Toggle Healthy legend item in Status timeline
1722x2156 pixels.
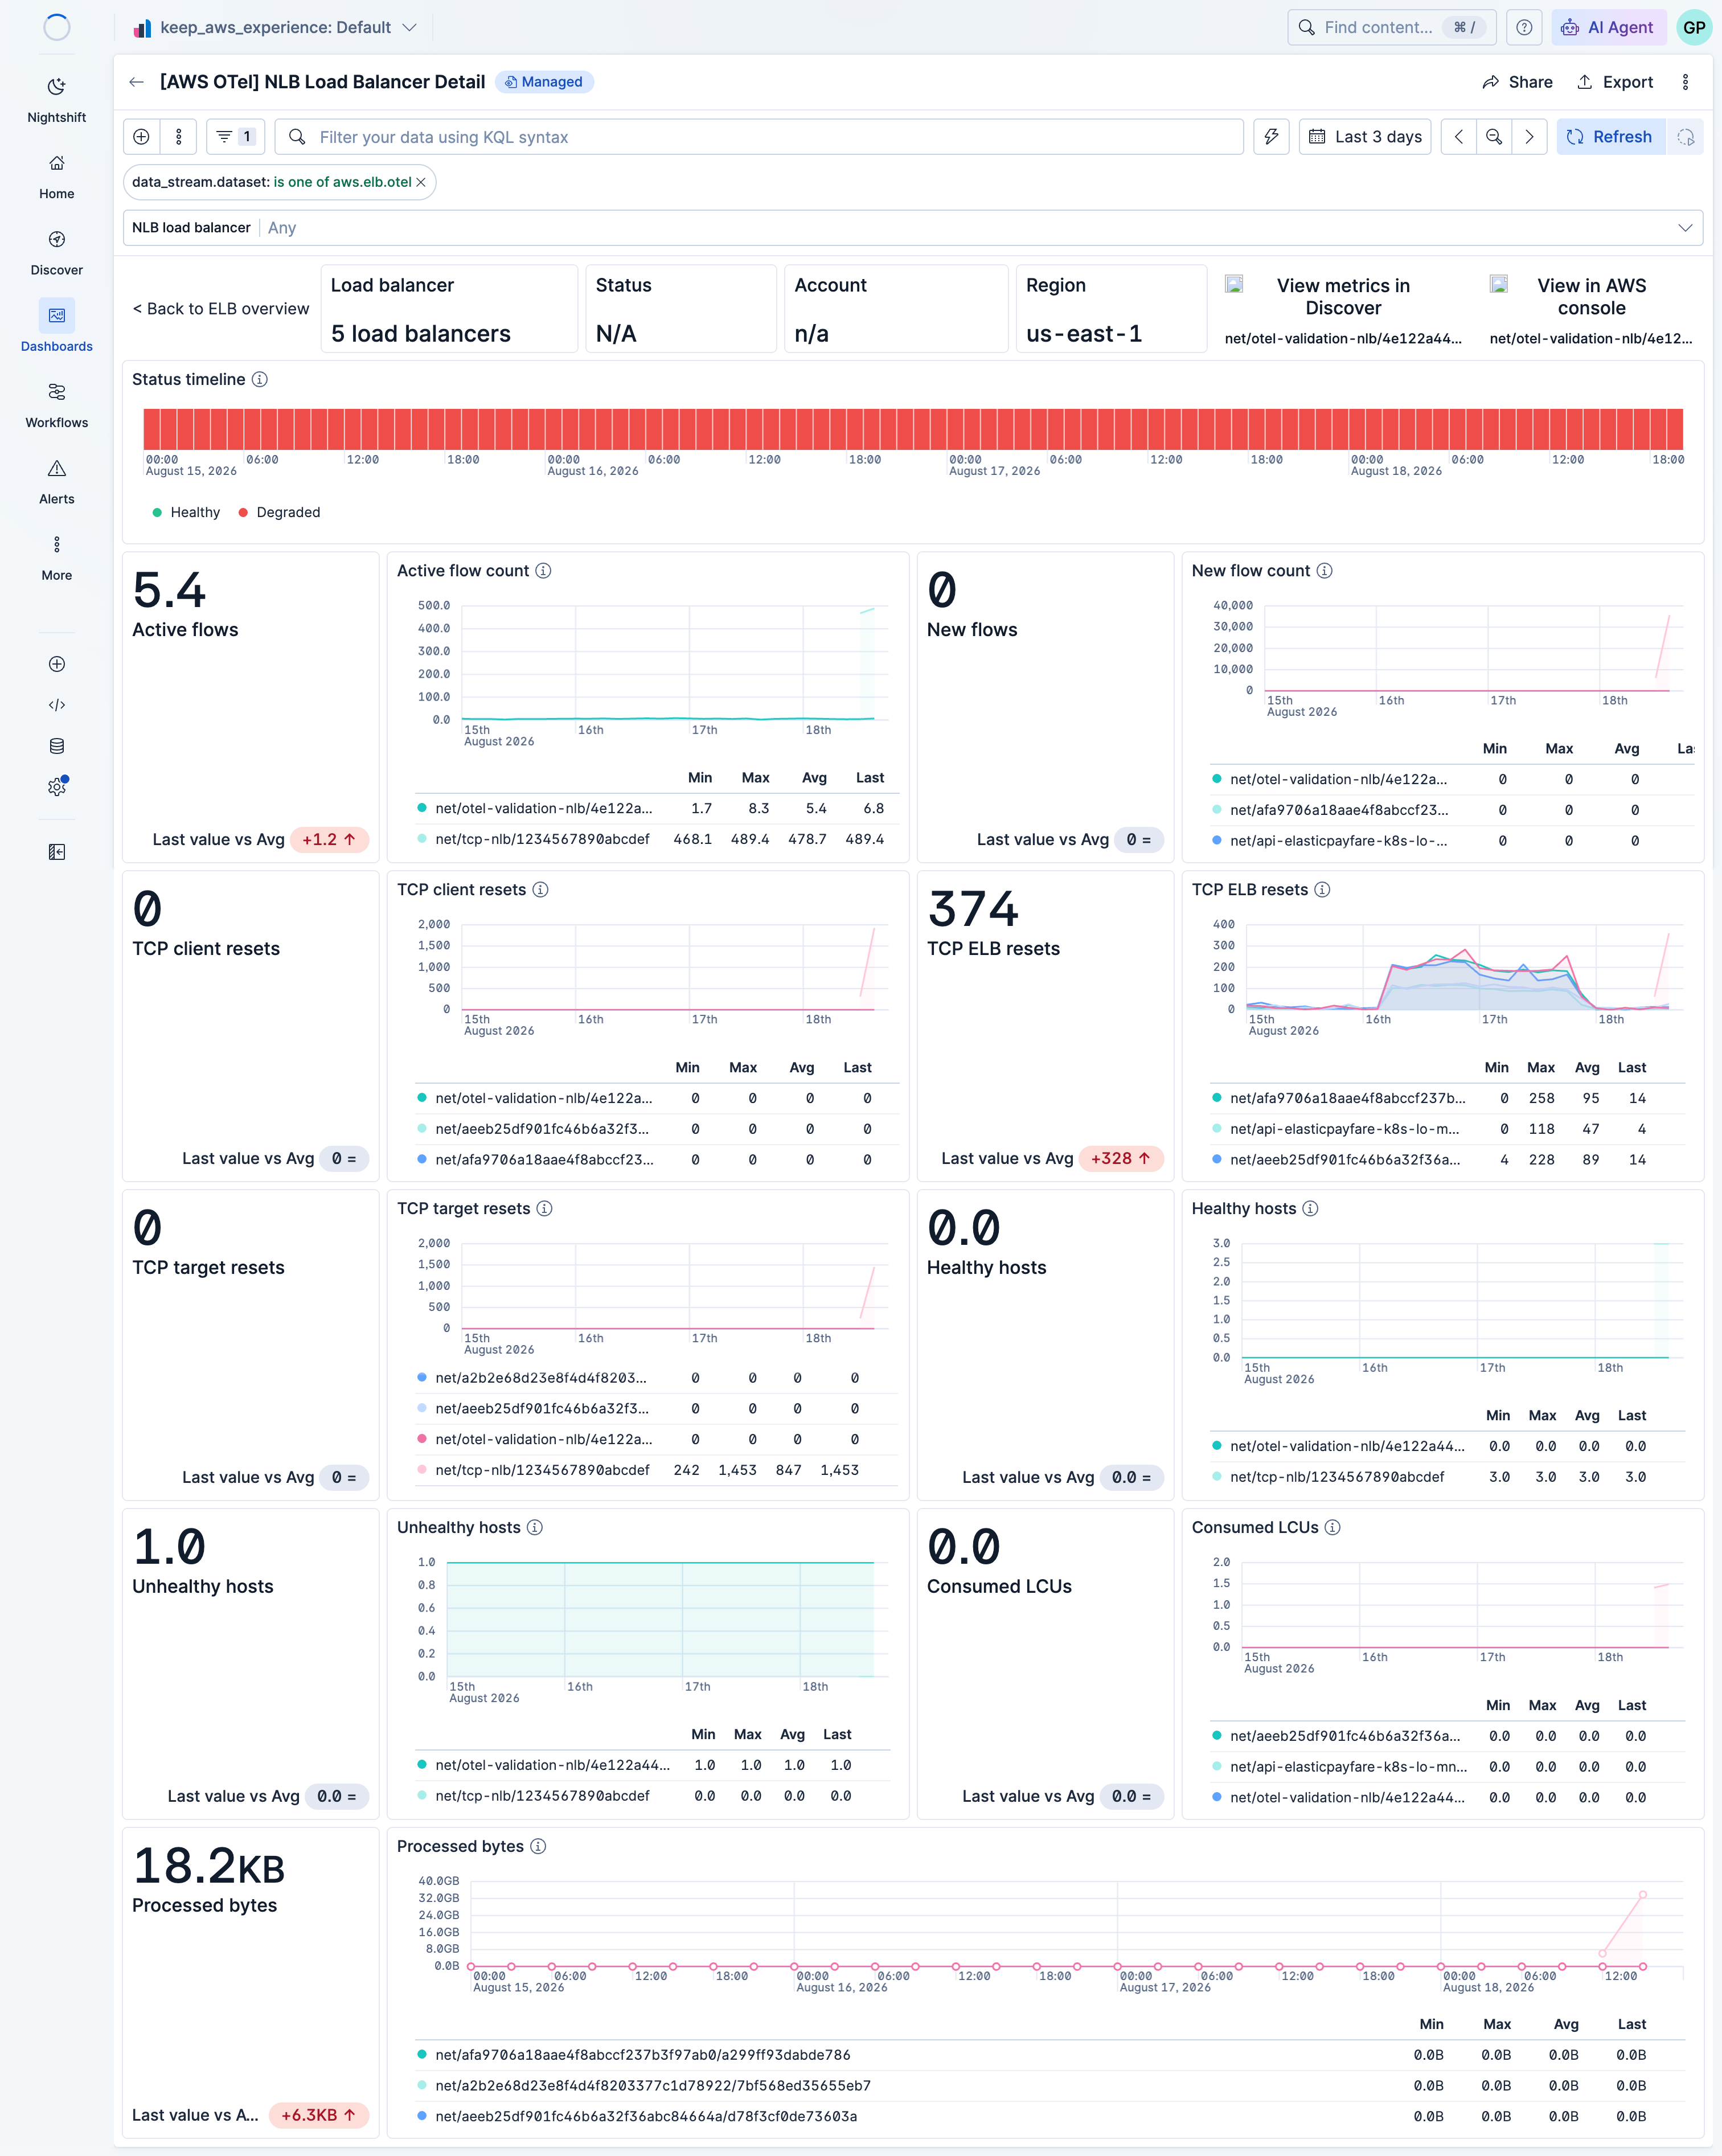point(186,512)
